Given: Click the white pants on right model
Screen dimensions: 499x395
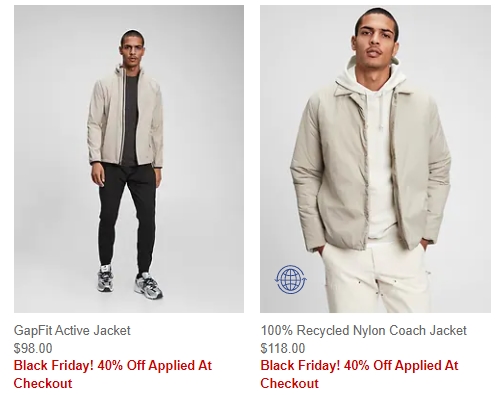Looking at the screenshot, I should (373, 278).
